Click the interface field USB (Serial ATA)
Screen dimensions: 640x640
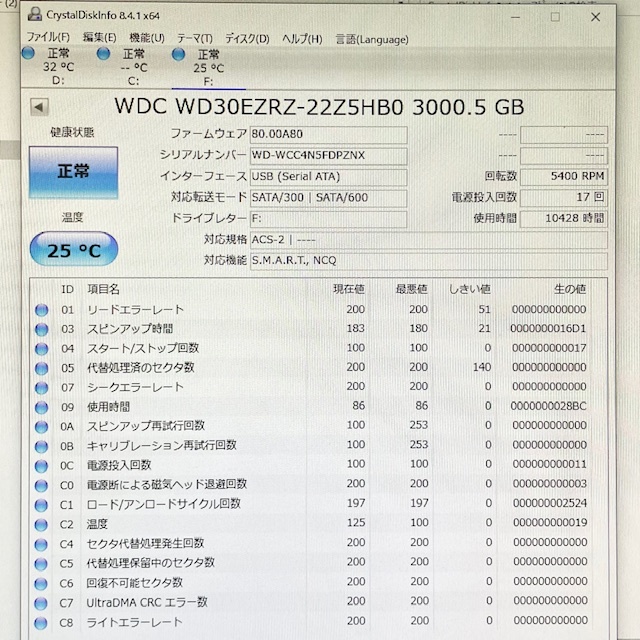pyautogui.click(x=328, y=177)
